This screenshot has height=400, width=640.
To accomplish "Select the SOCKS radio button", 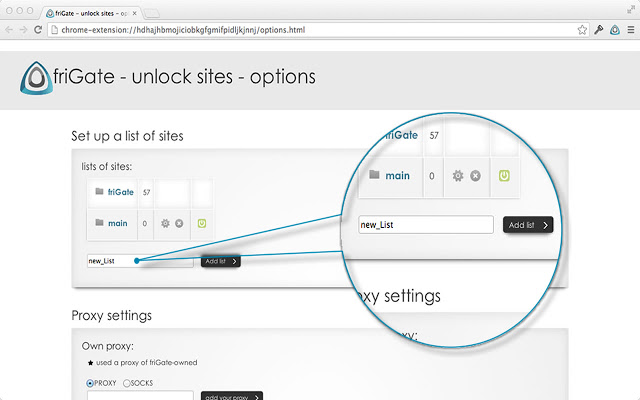I will tap(126, 383).
